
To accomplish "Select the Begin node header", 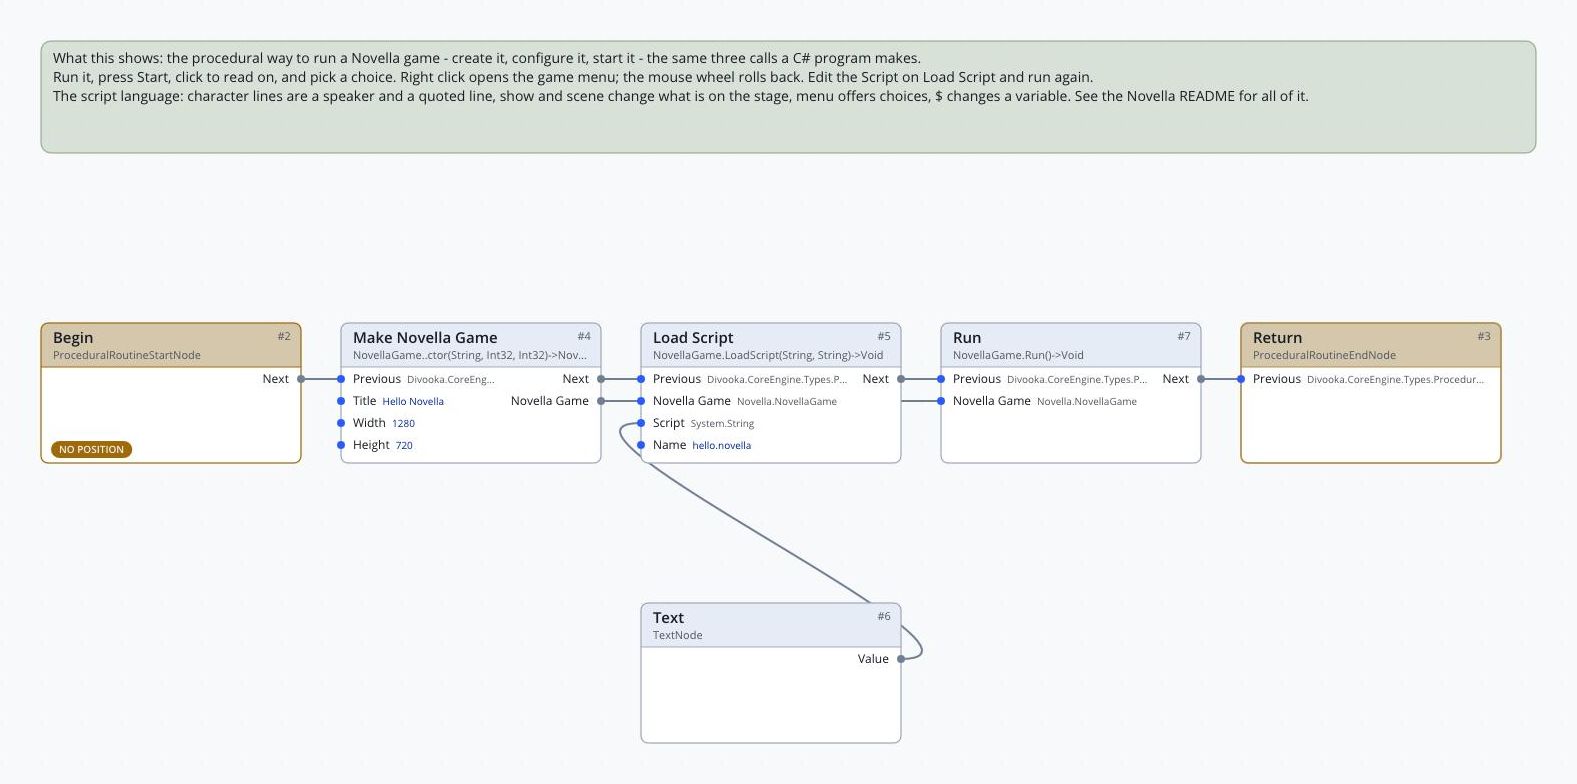I will pos(171,345).
